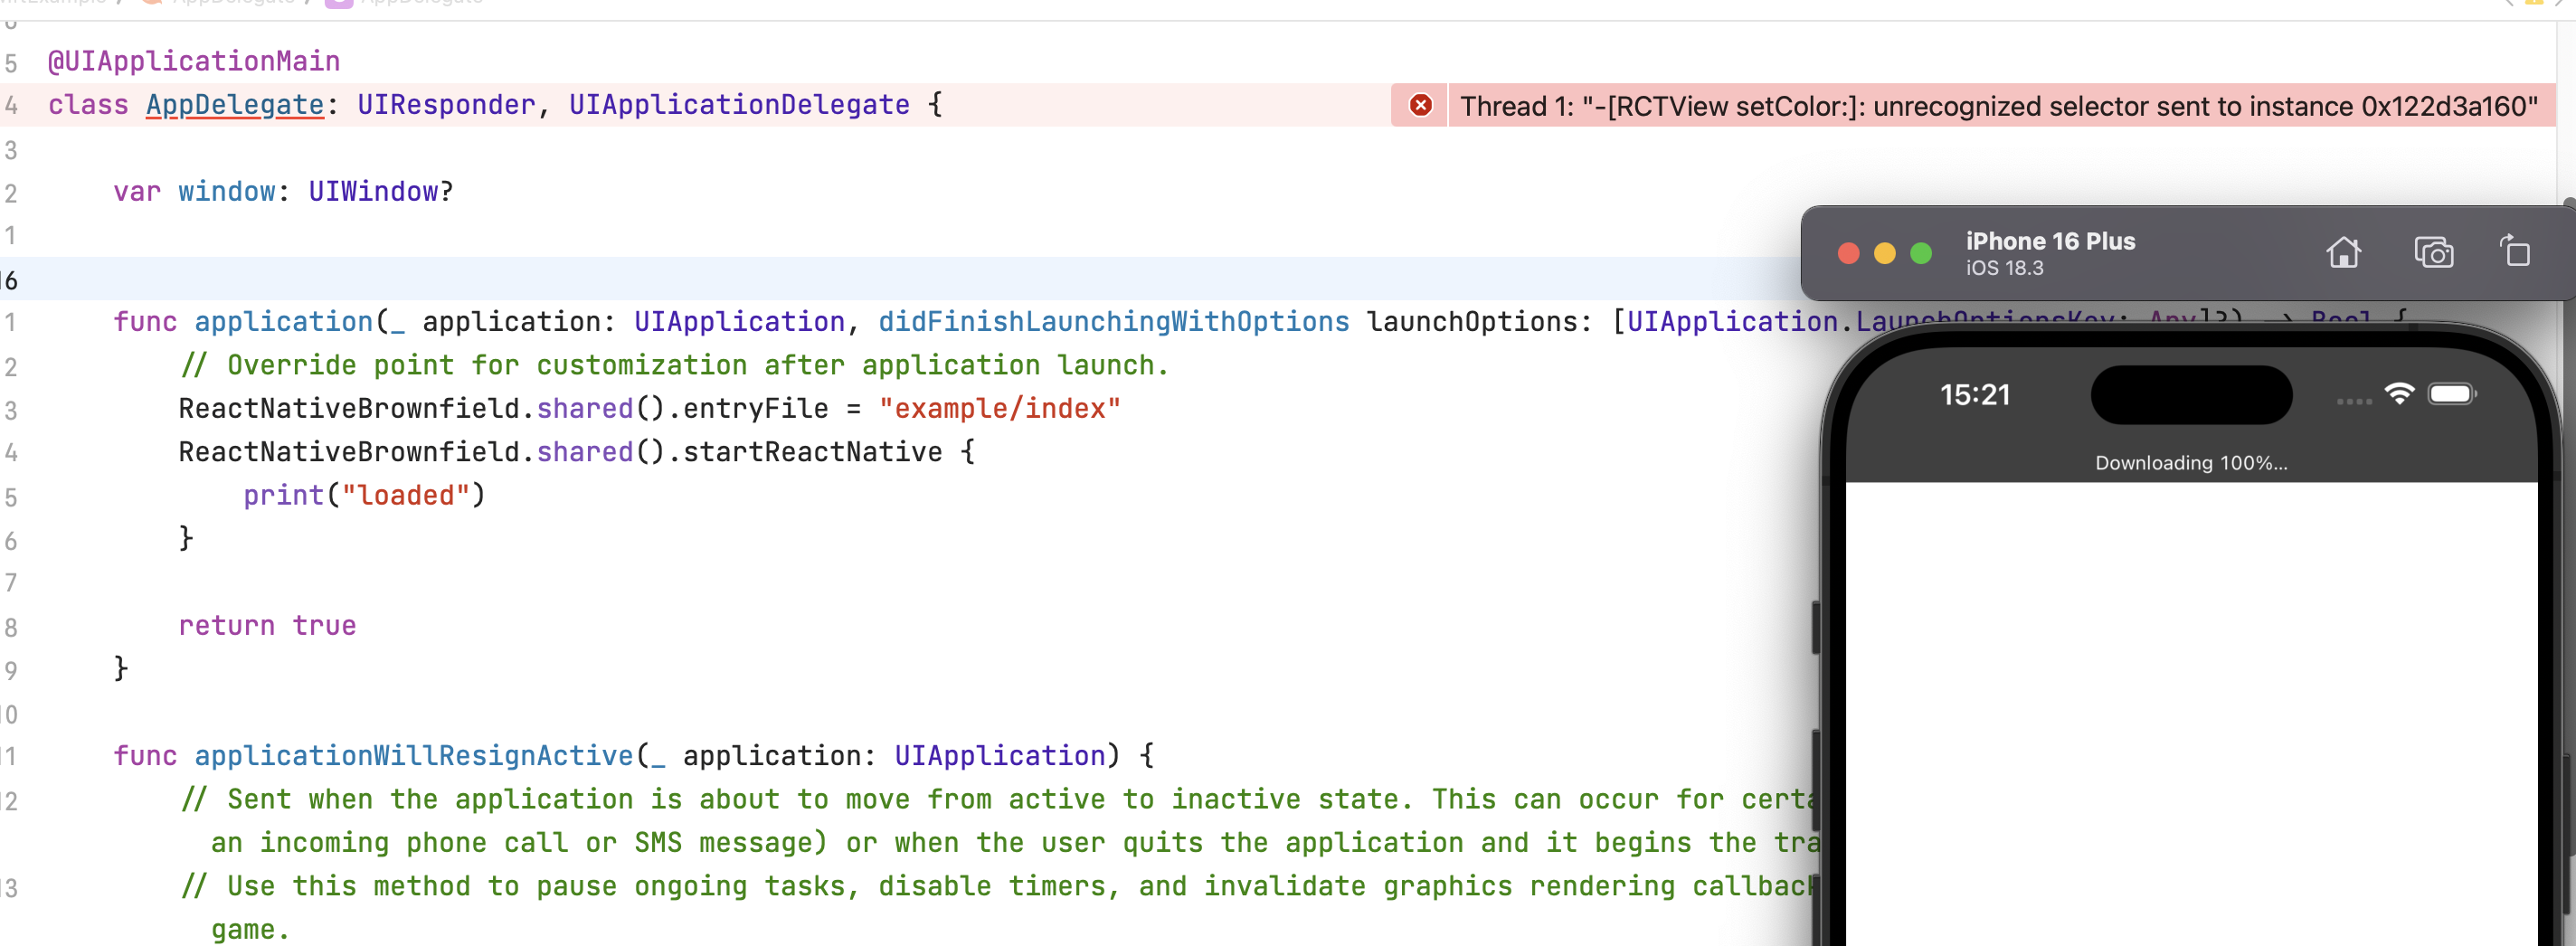
Task: Click UIResponder in the class declaration
Action: click(446, 105)
